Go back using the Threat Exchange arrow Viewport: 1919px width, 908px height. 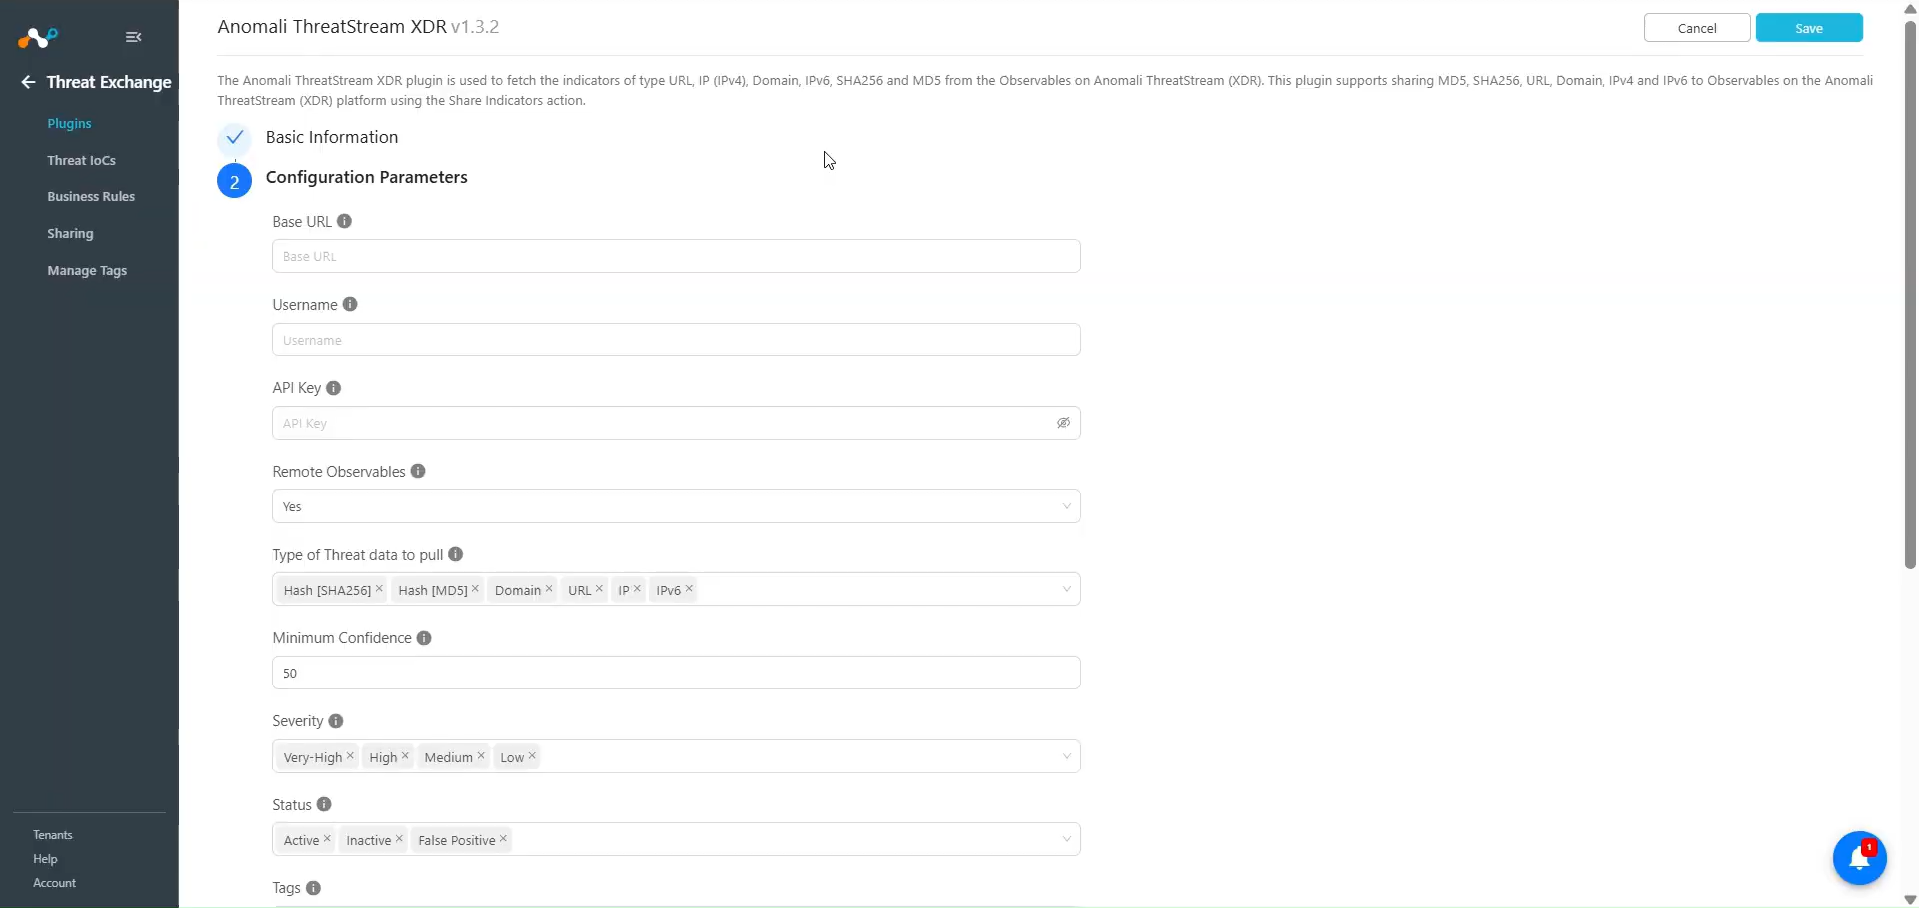(28, 82)
